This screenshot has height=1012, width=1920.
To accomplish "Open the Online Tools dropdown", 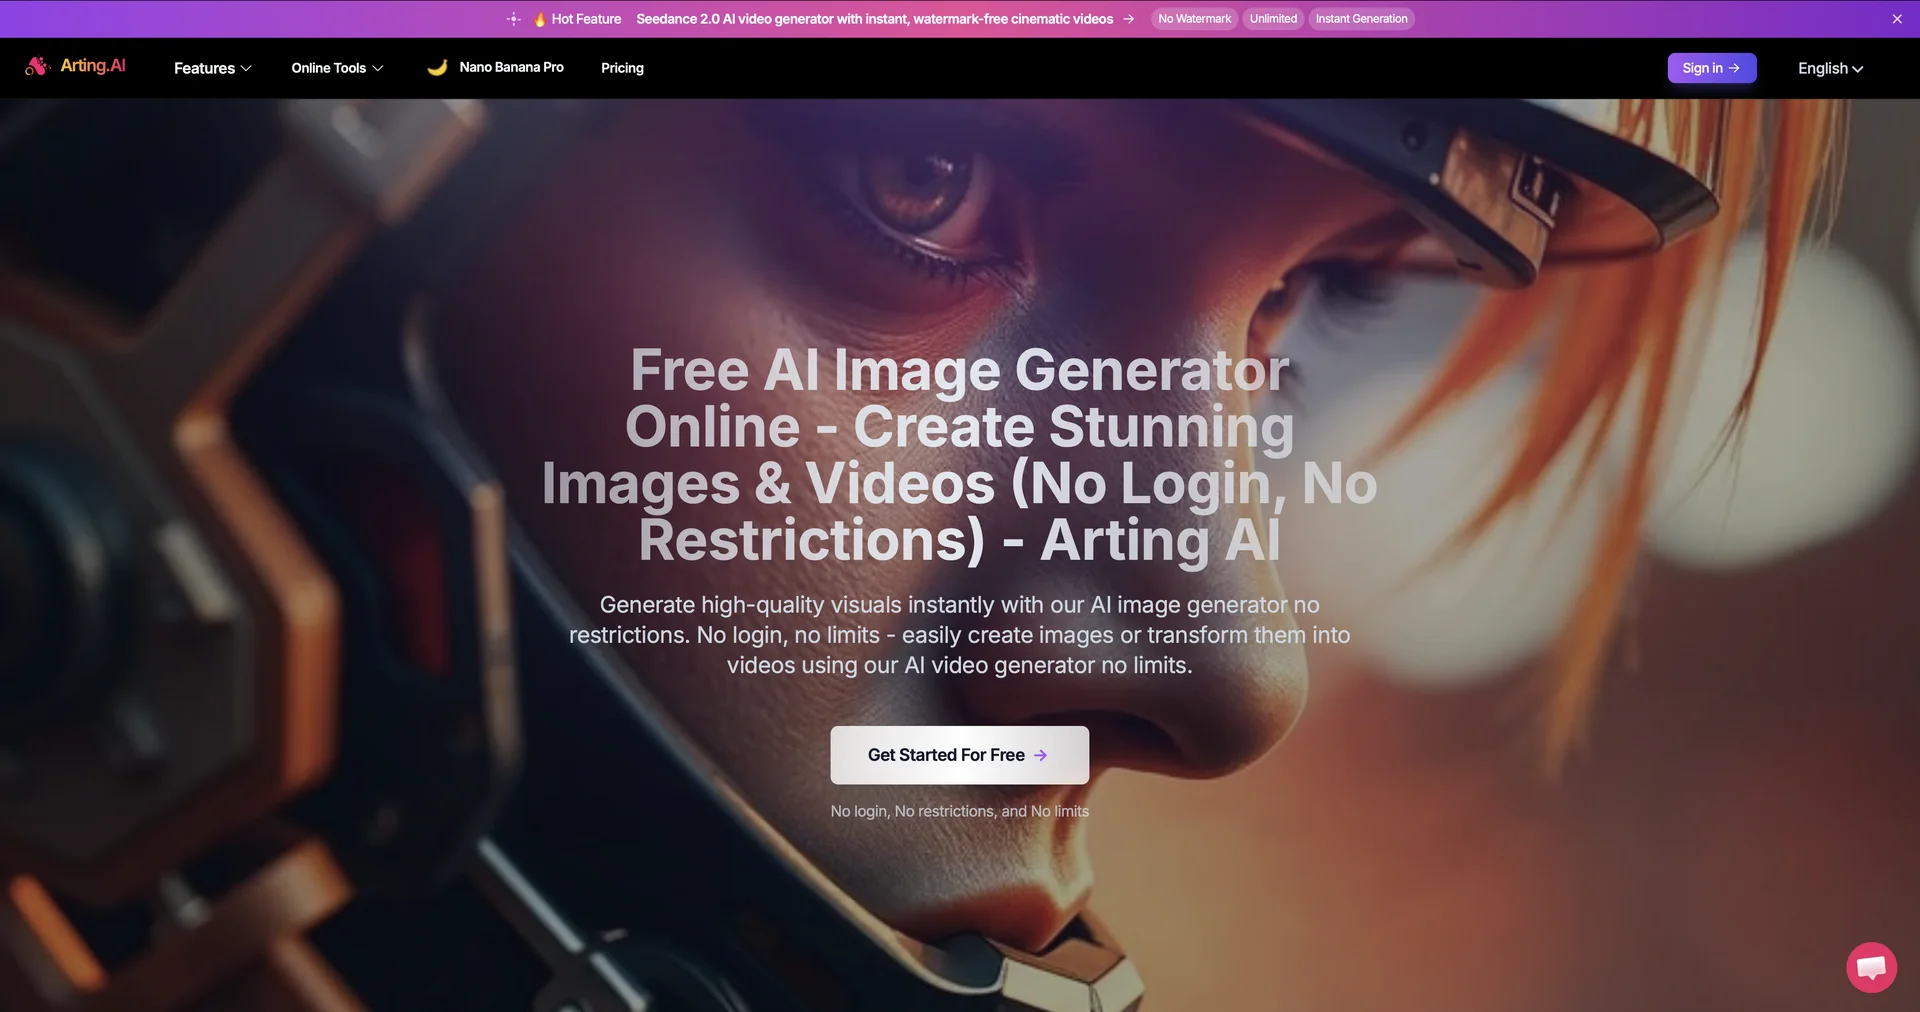I will (x=337, y=68).
